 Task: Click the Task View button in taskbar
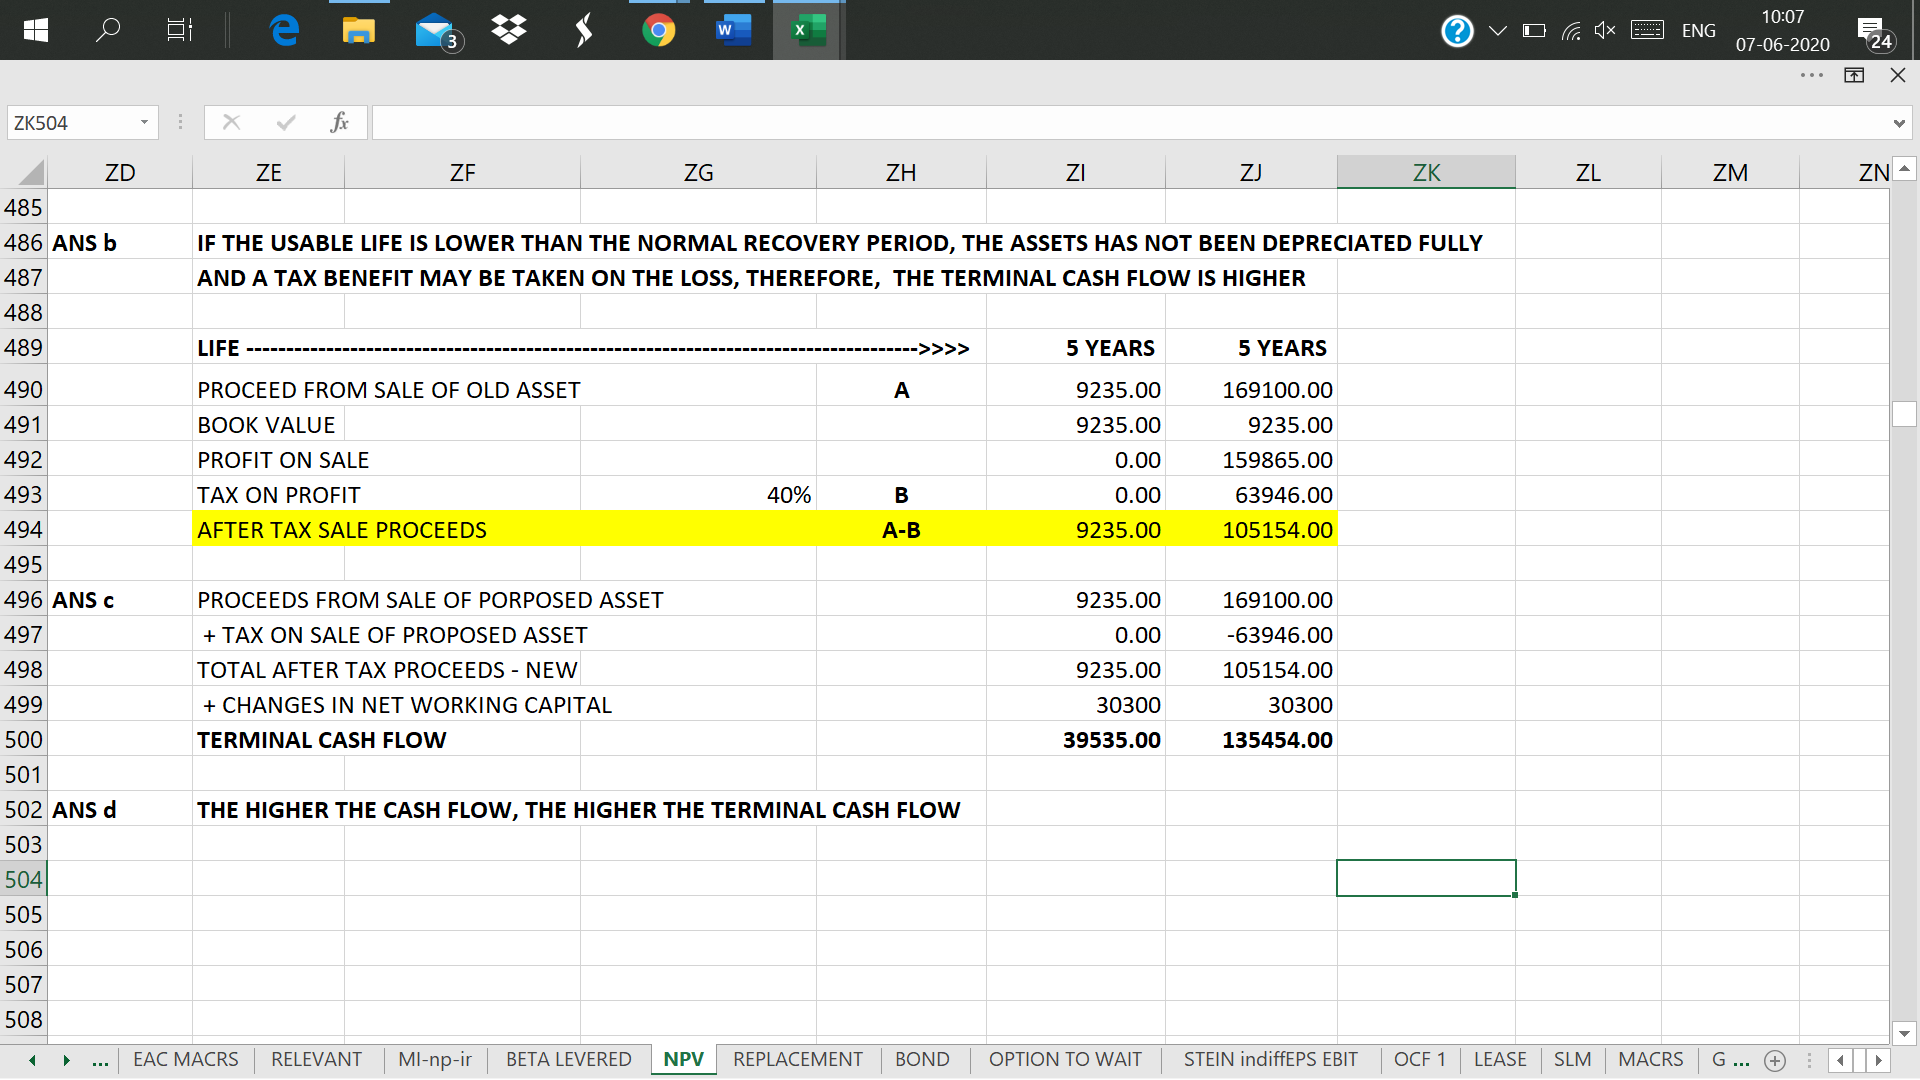pos(178,29)
